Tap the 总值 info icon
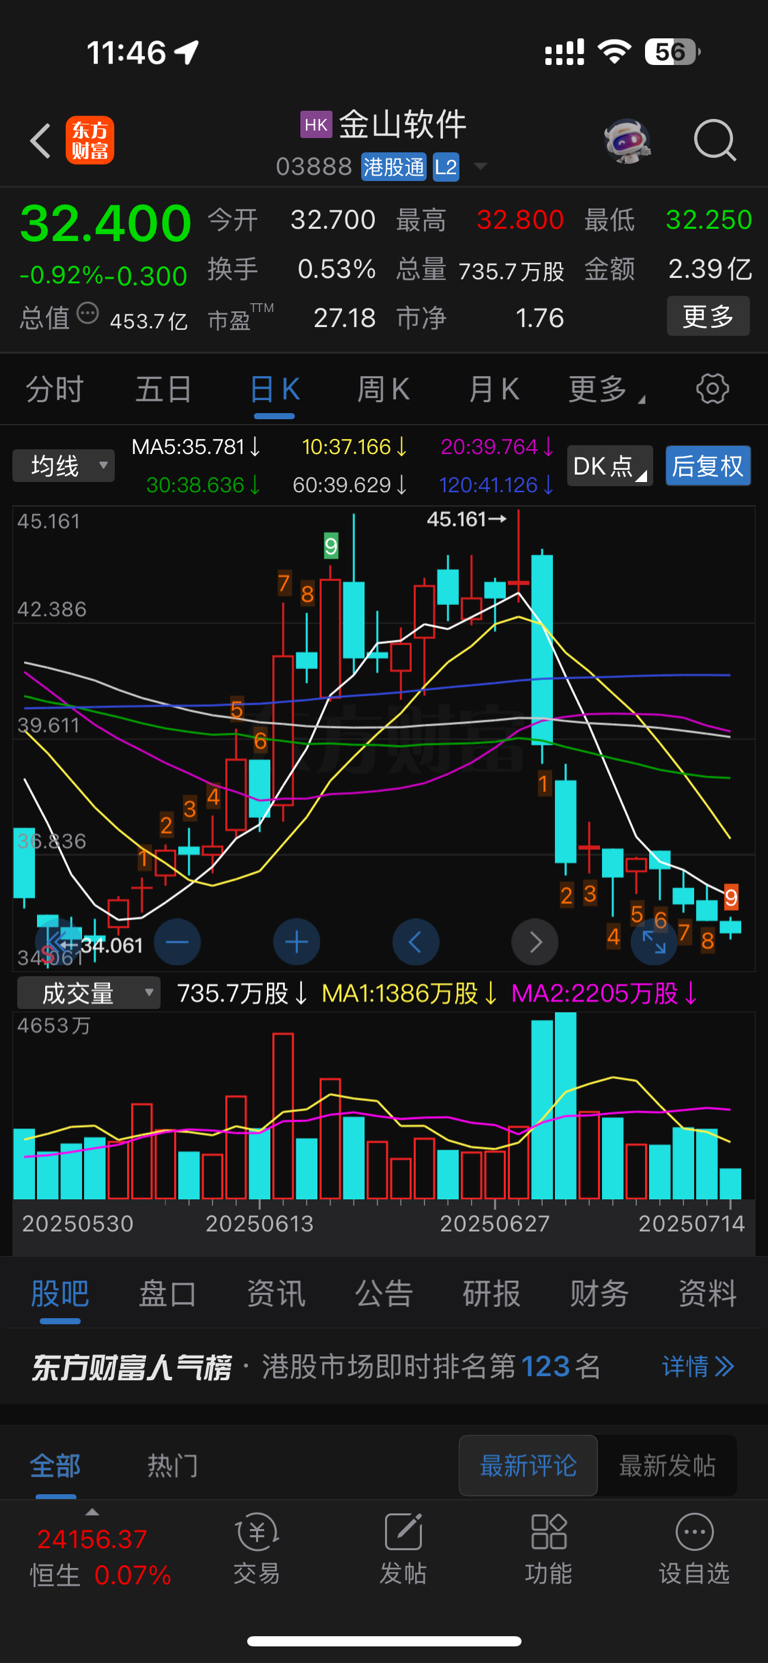The height and width of the screenshot is (1663, 768). tap(88, 314)
